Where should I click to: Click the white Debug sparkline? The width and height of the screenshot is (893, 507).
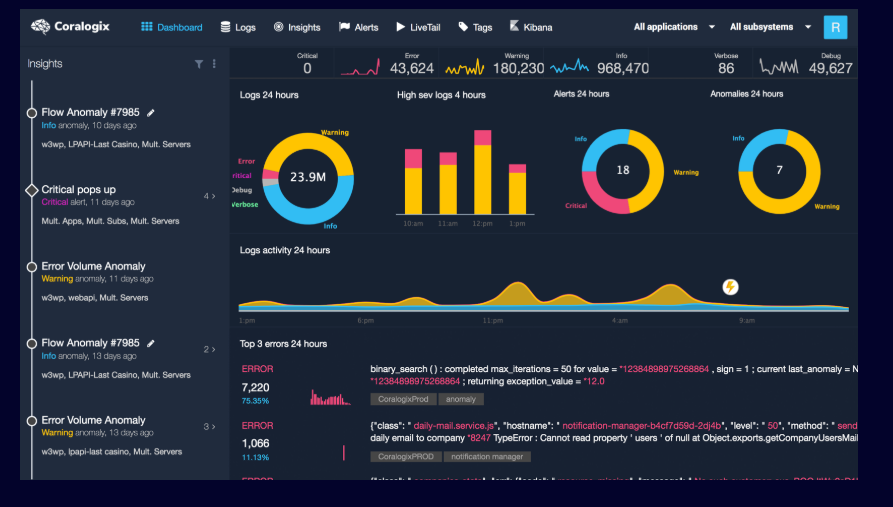coord(779,67)
